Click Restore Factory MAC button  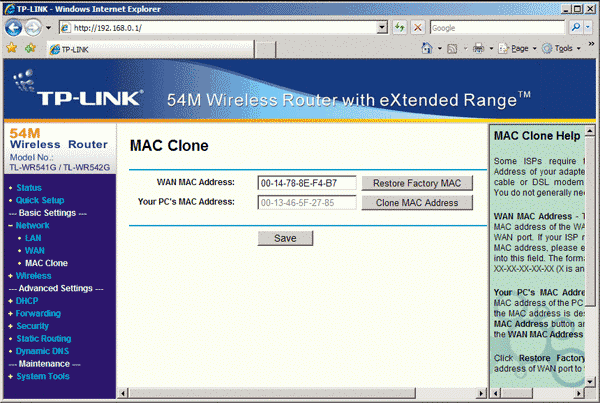[x=417, y=183]
